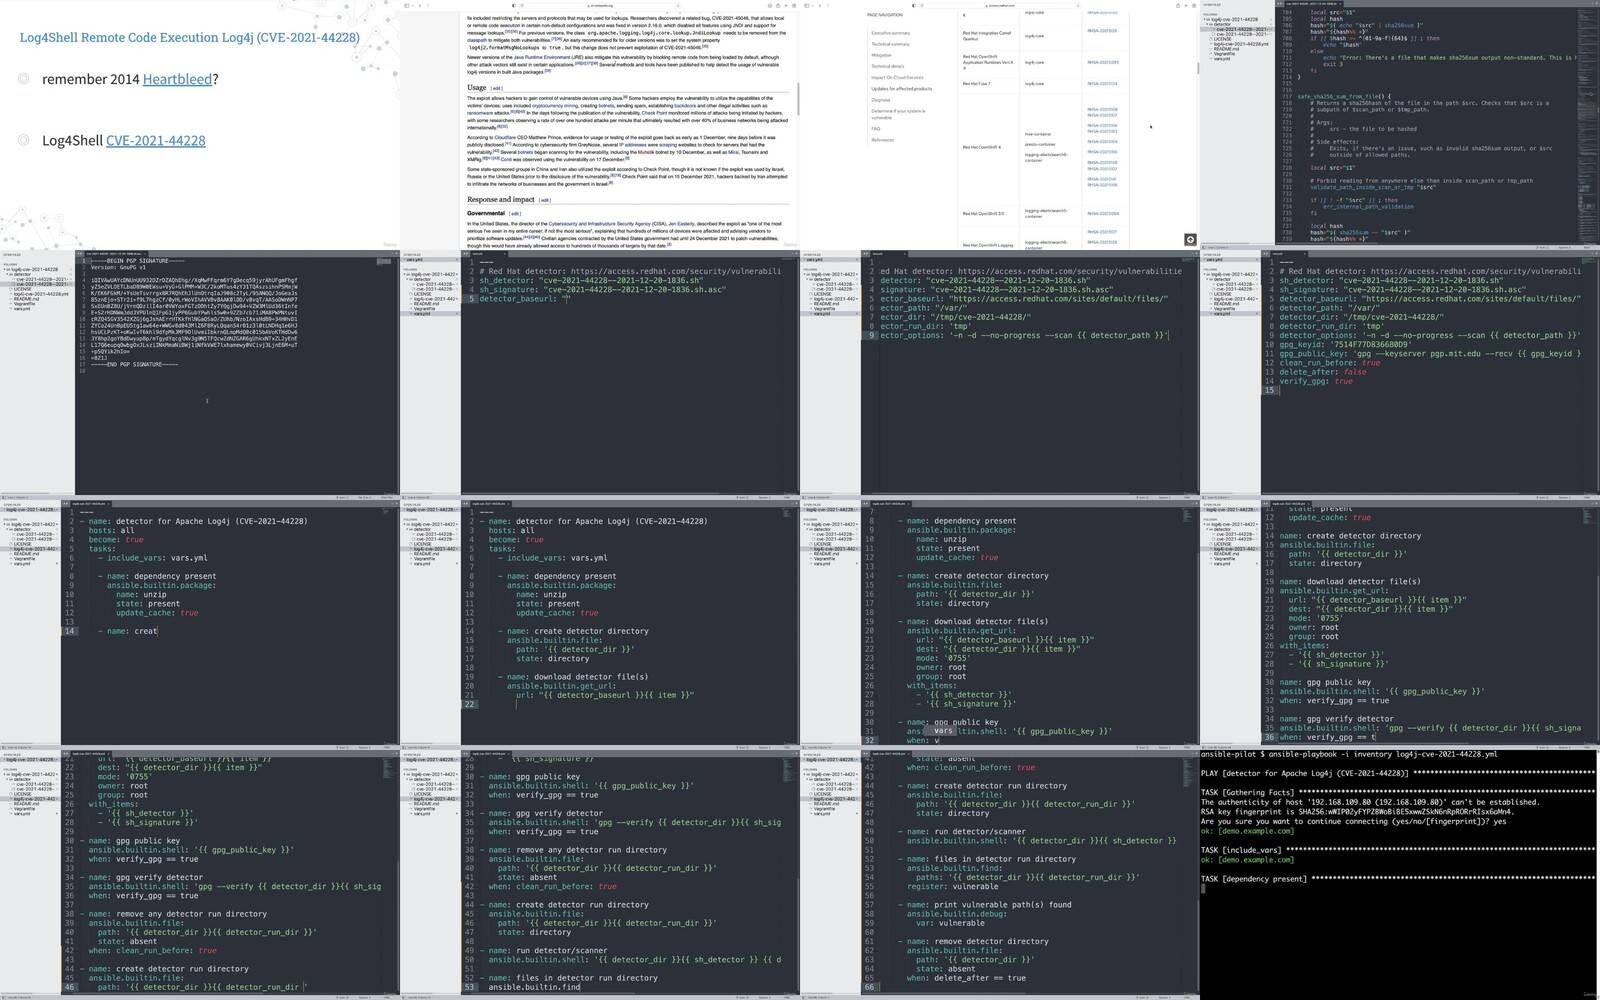Click the 'Response and impact' heading in Wikipedia frame

(x=501, y=199)
